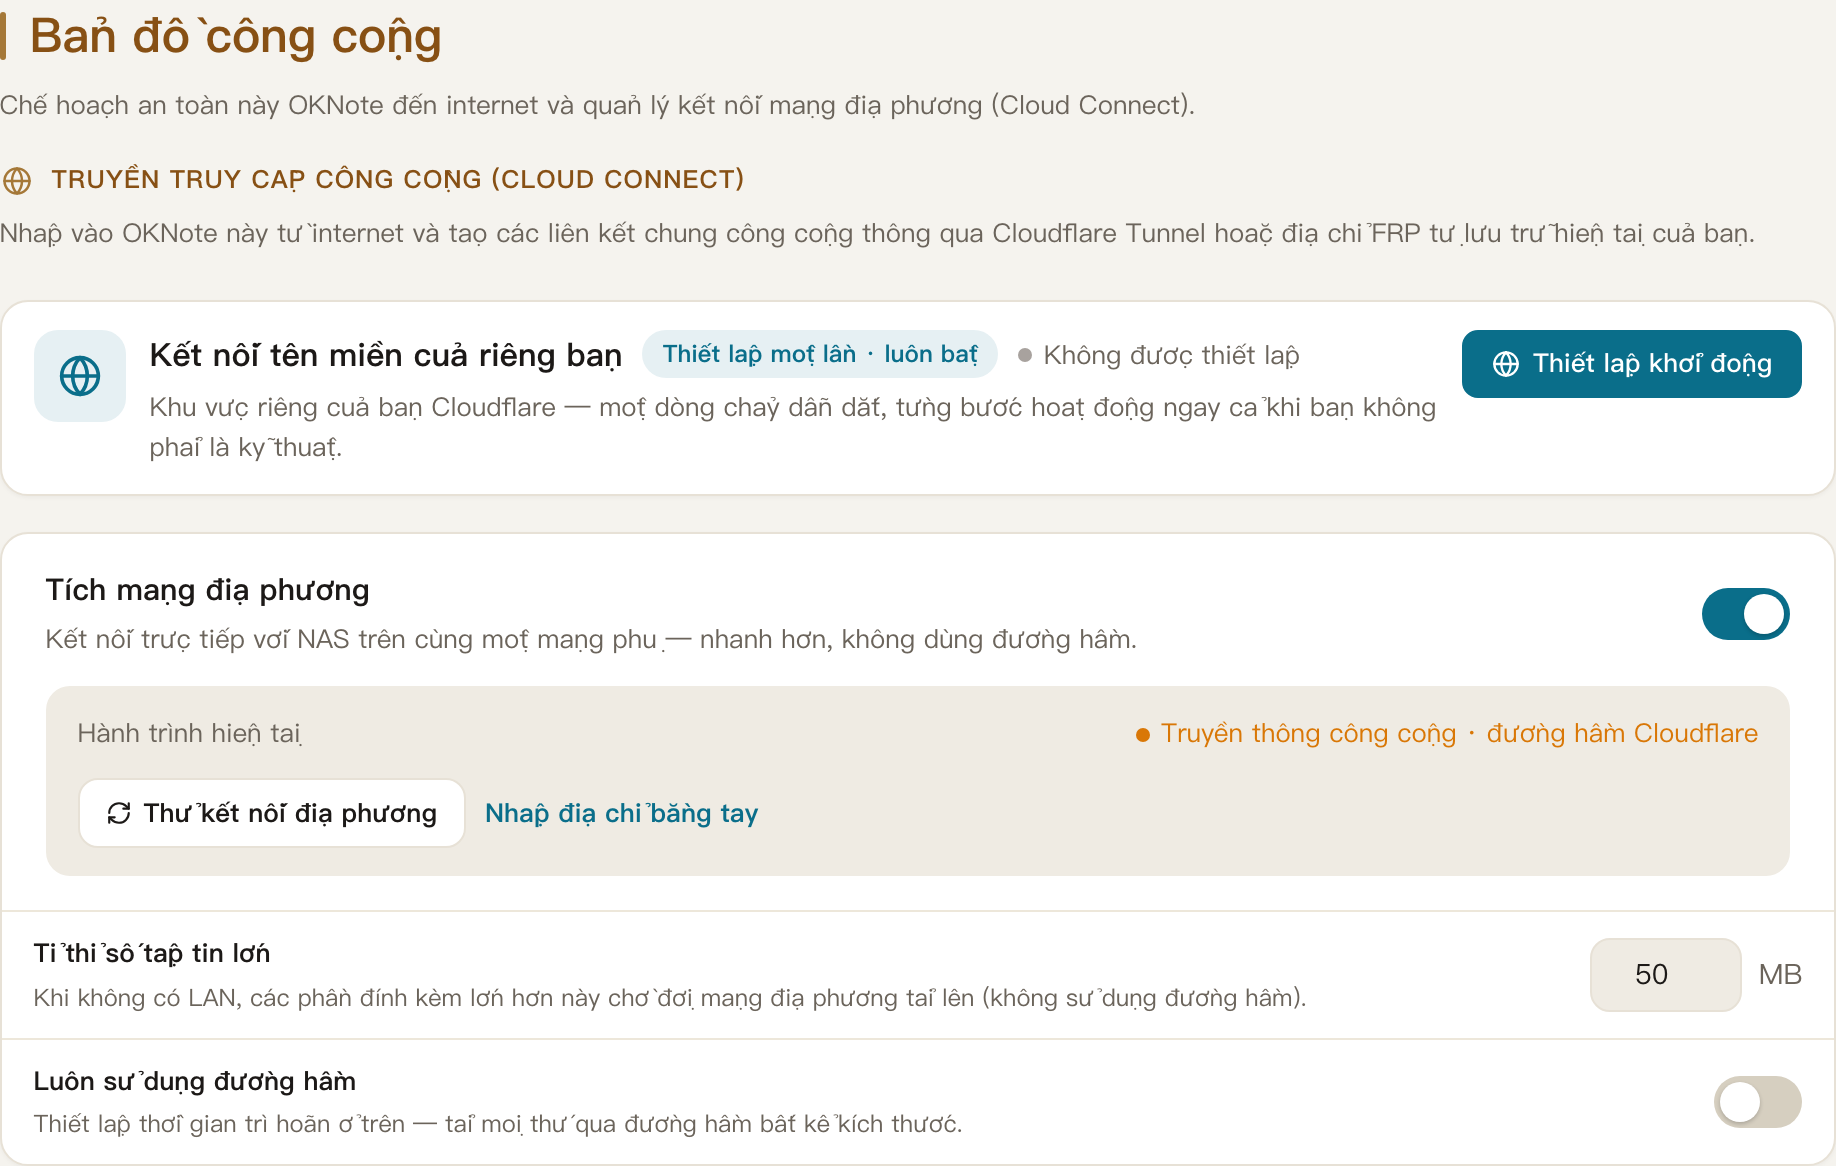
Task: Open the Nhập địa chỉ bằng tay link
Action: point(621,813)
